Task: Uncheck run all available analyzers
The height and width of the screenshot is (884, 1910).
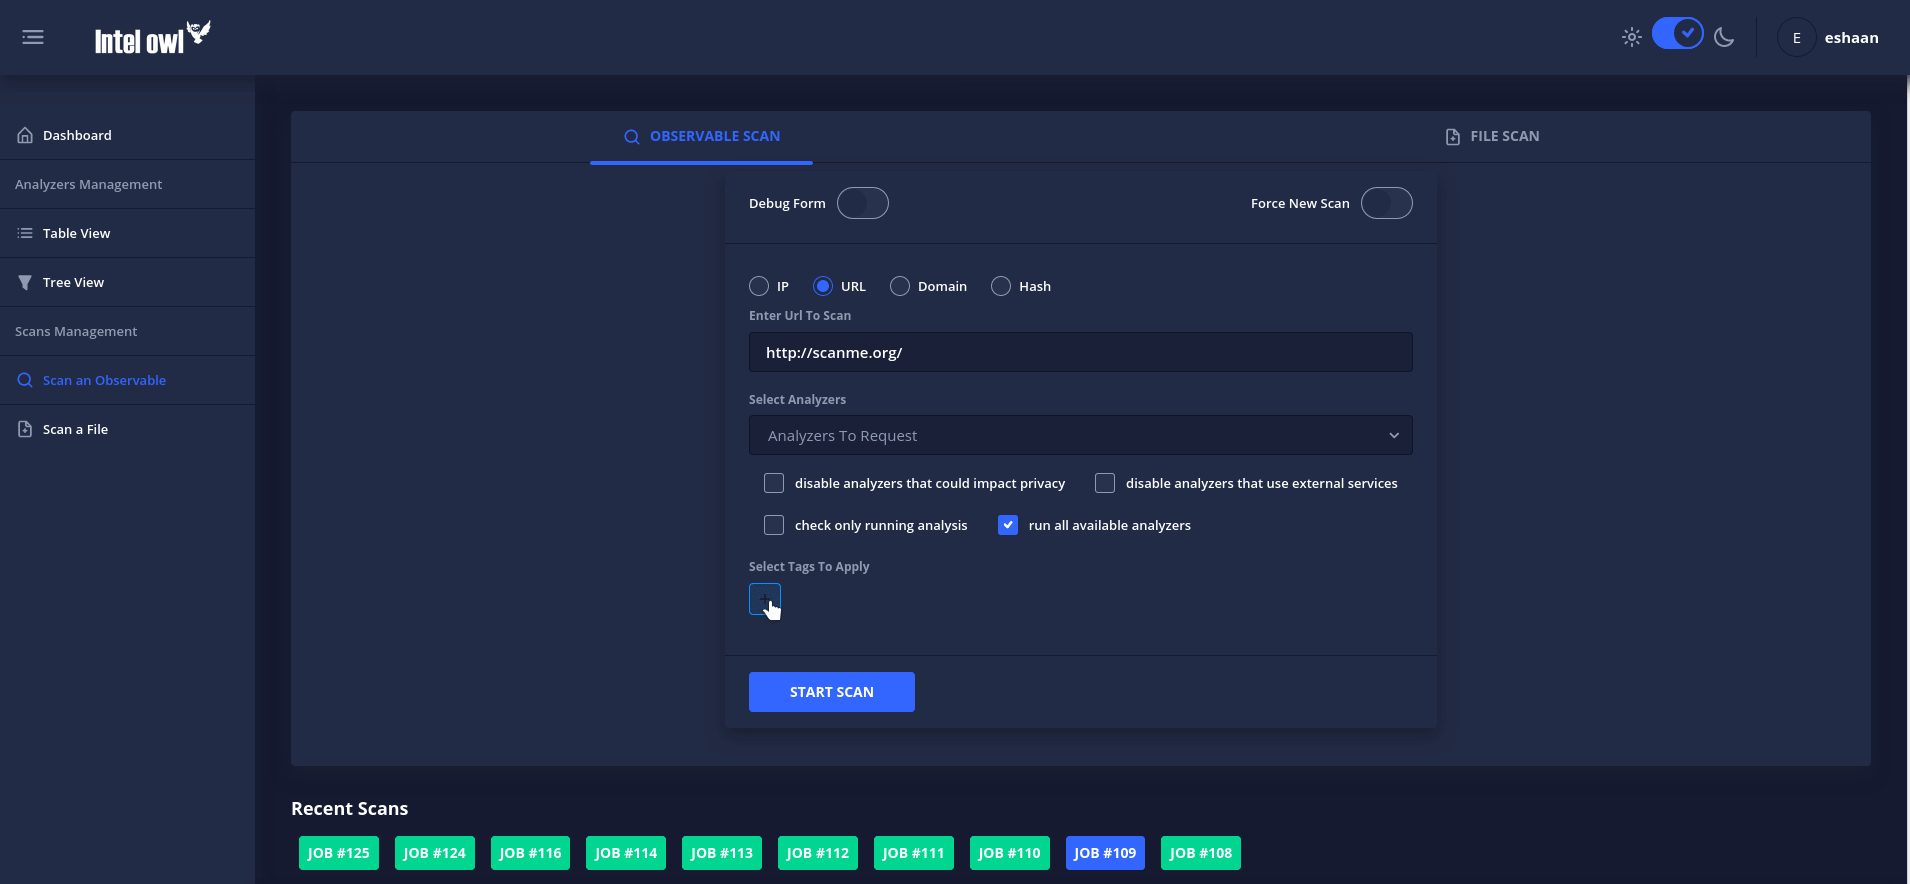Action: pos(1008,525)
